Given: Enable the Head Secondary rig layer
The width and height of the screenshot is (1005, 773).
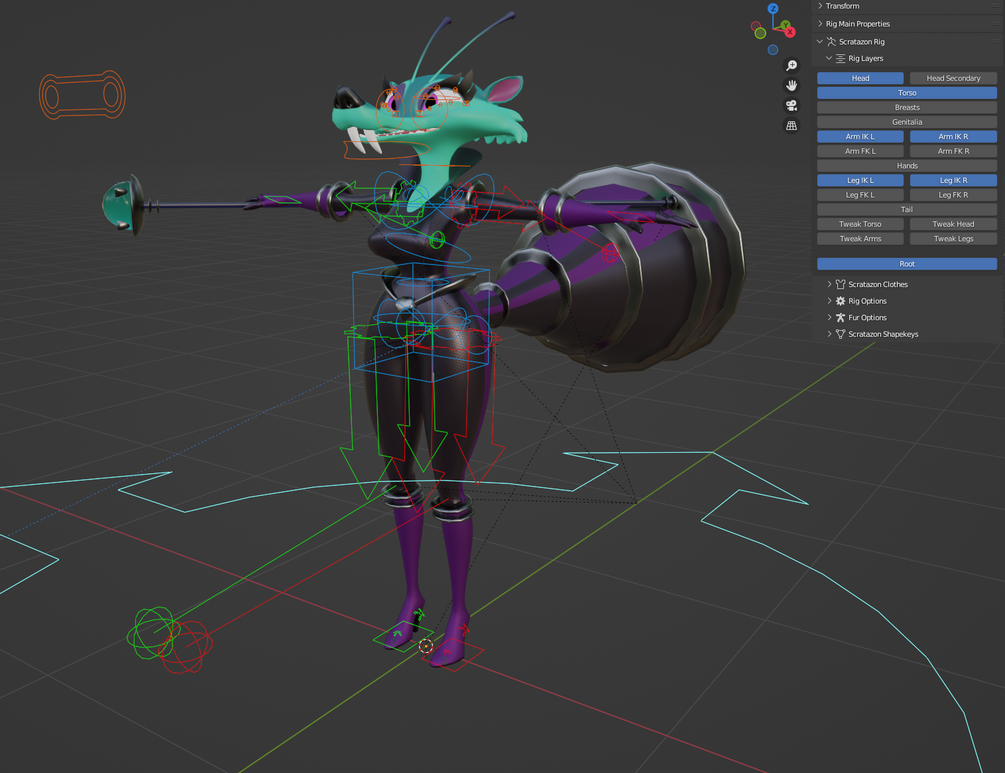Looking at the screenshot, I should 953,78.
